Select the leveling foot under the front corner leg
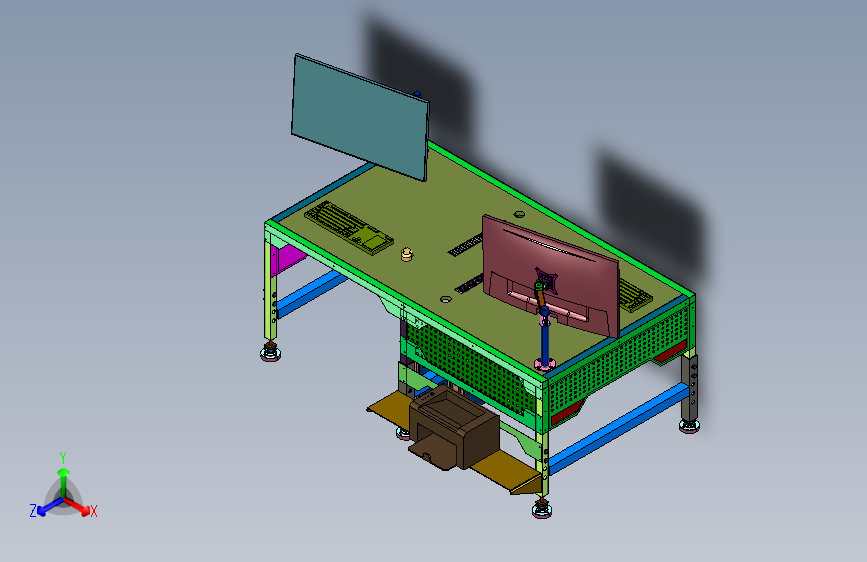The image size is (867, 562). pyautogui.click(x=542, y=509)
